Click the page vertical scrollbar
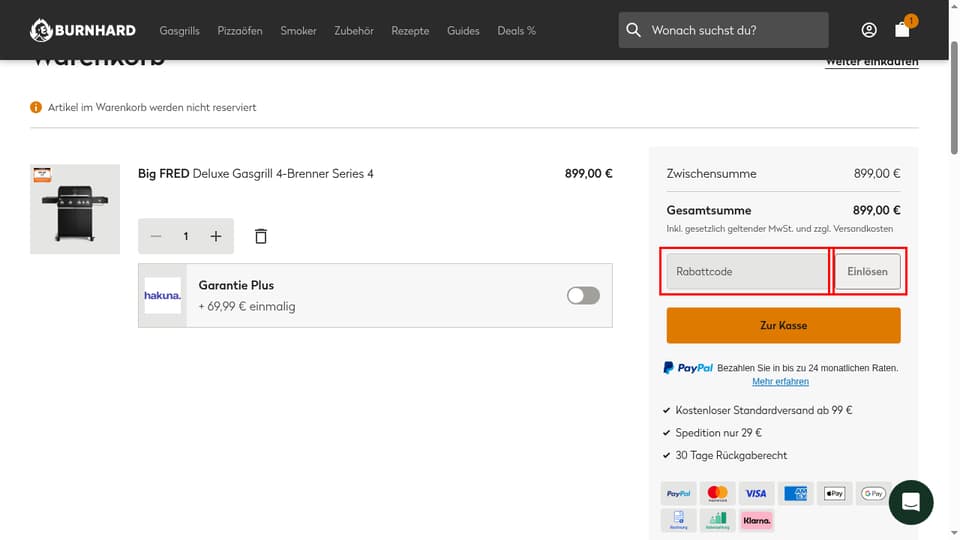The image size is (960, 540). pyautogui.click(x=954, y=98)
